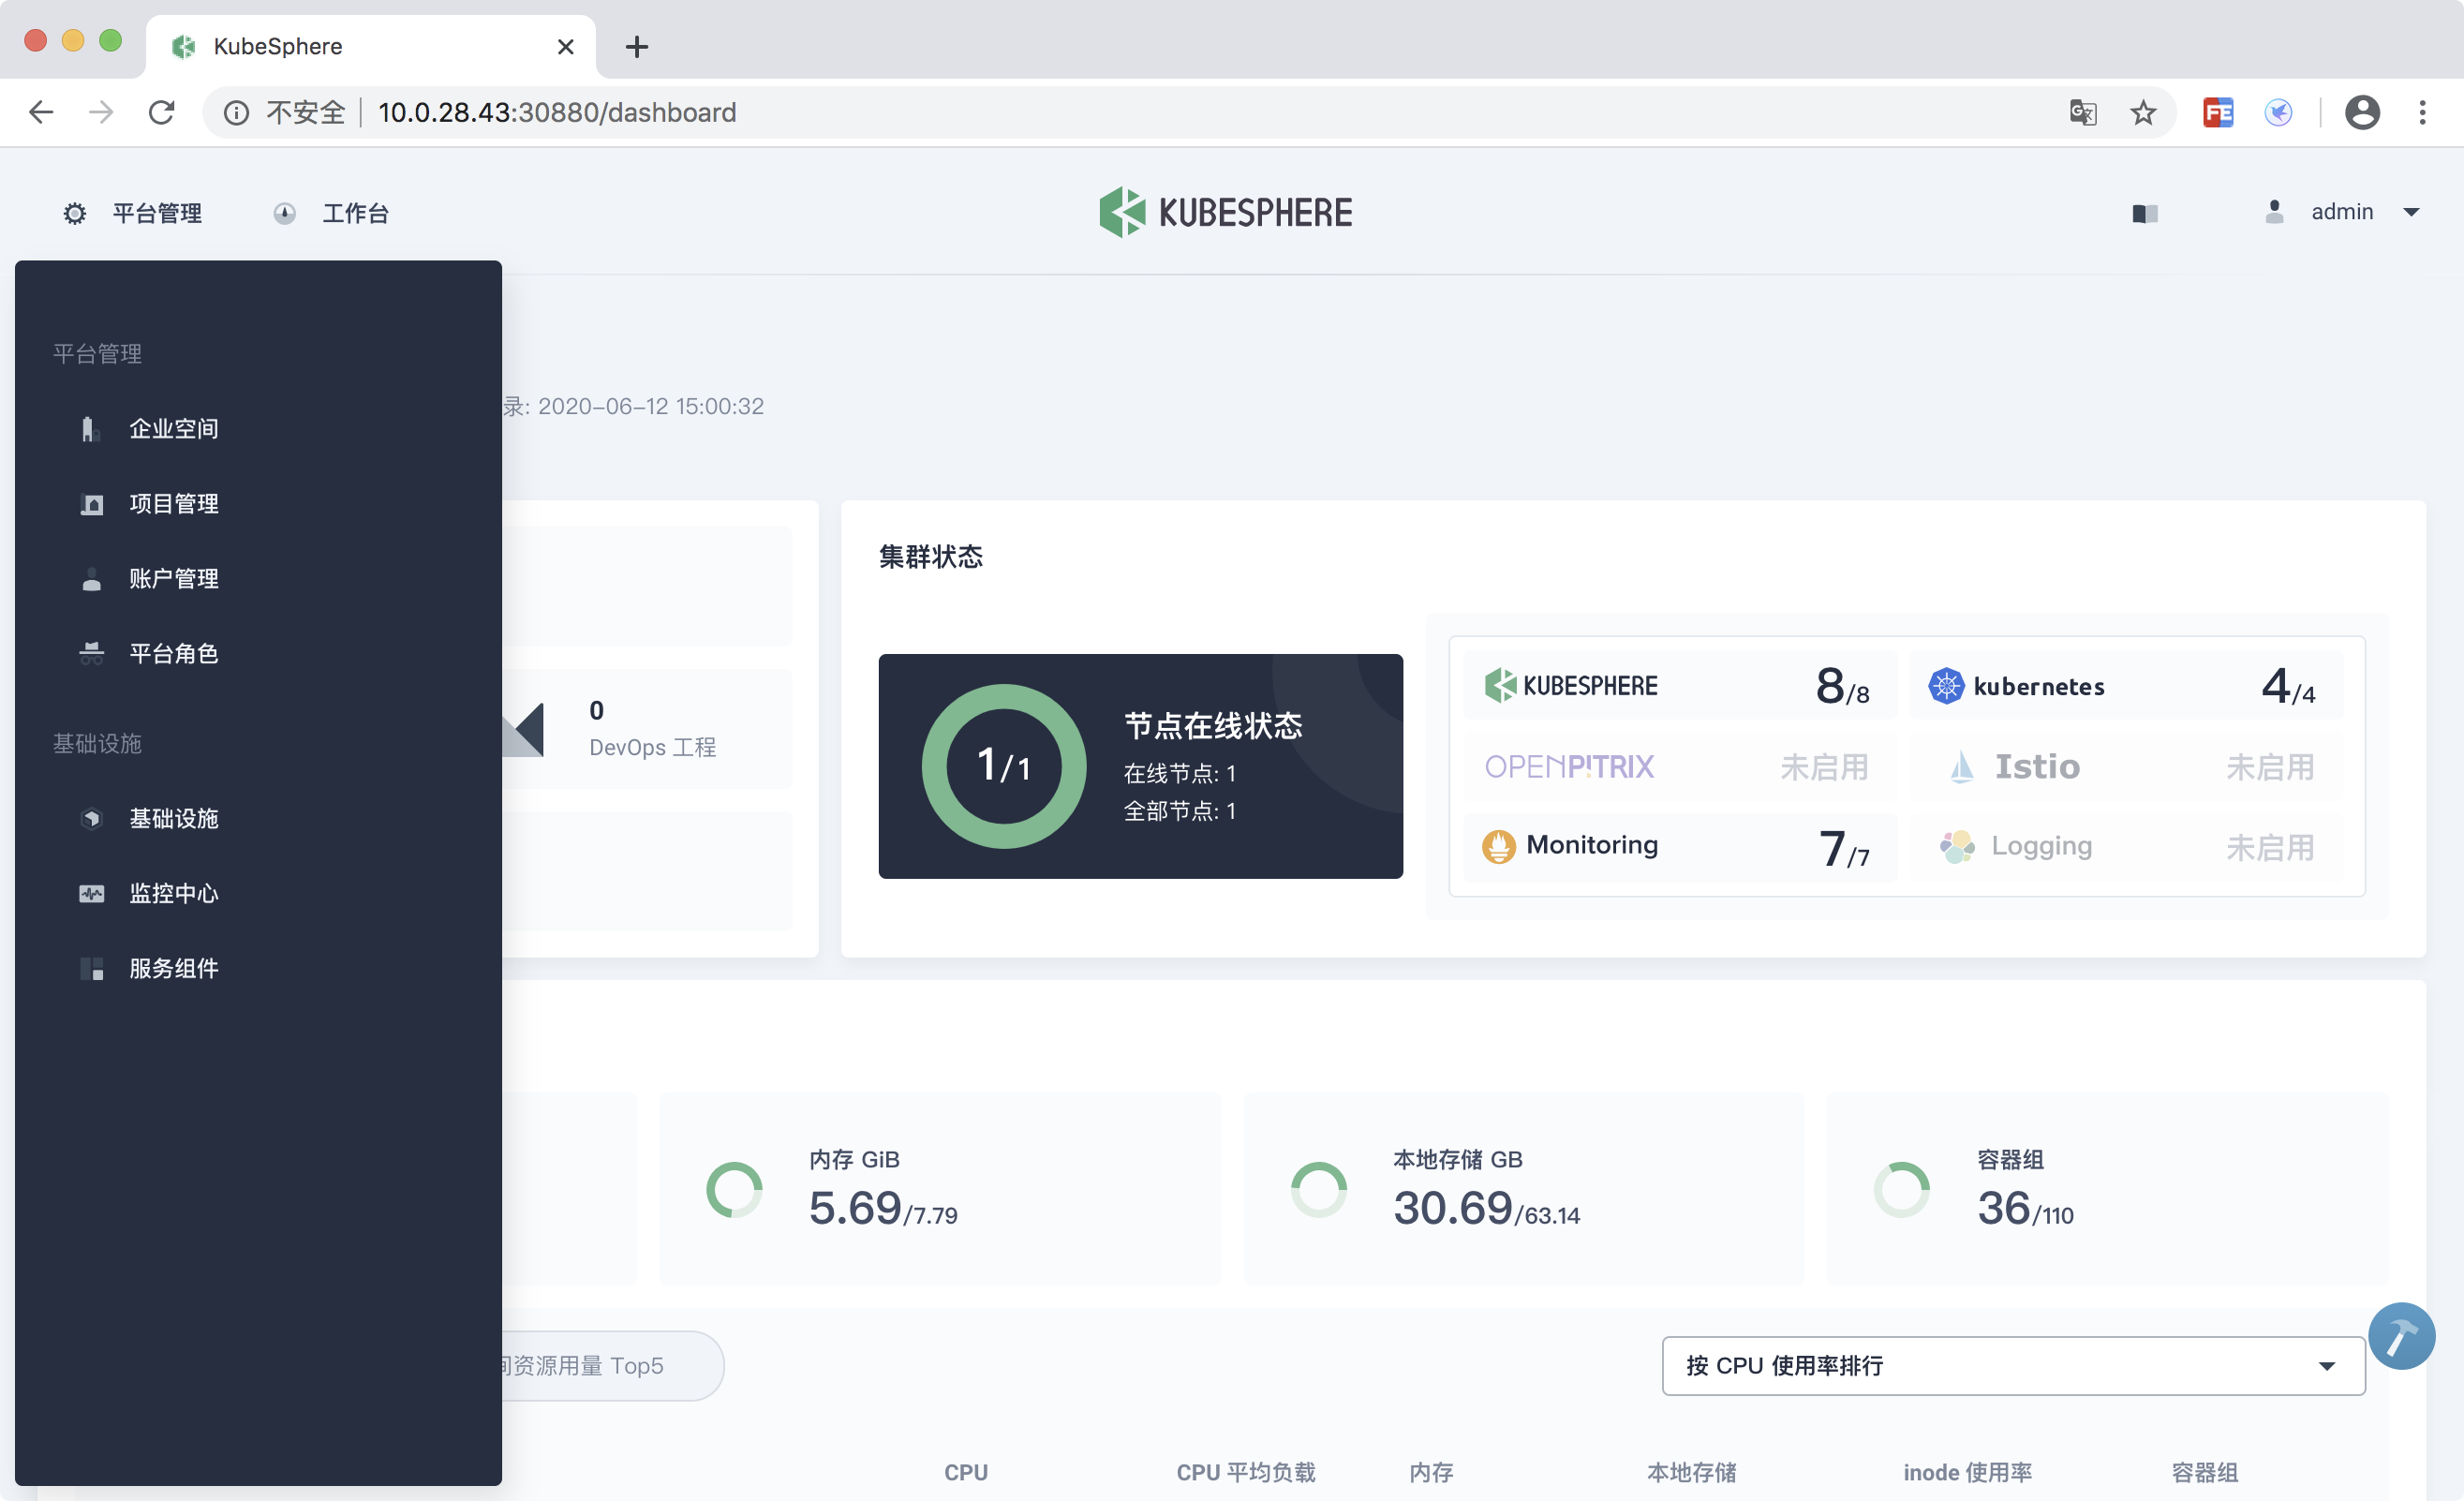
Task: Click the floating hammer toolbox icon
Action: [2400, 1336]
